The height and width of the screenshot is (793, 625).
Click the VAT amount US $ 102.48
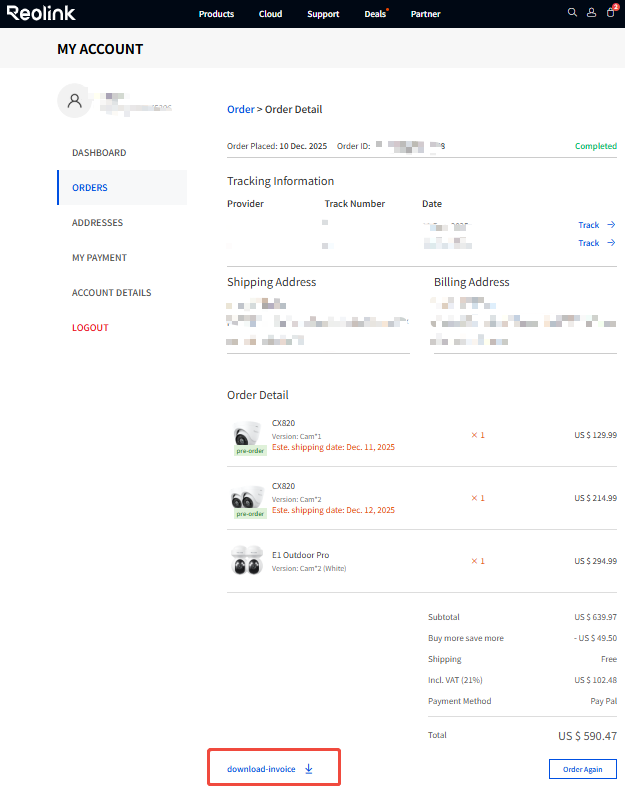(596, 680)
